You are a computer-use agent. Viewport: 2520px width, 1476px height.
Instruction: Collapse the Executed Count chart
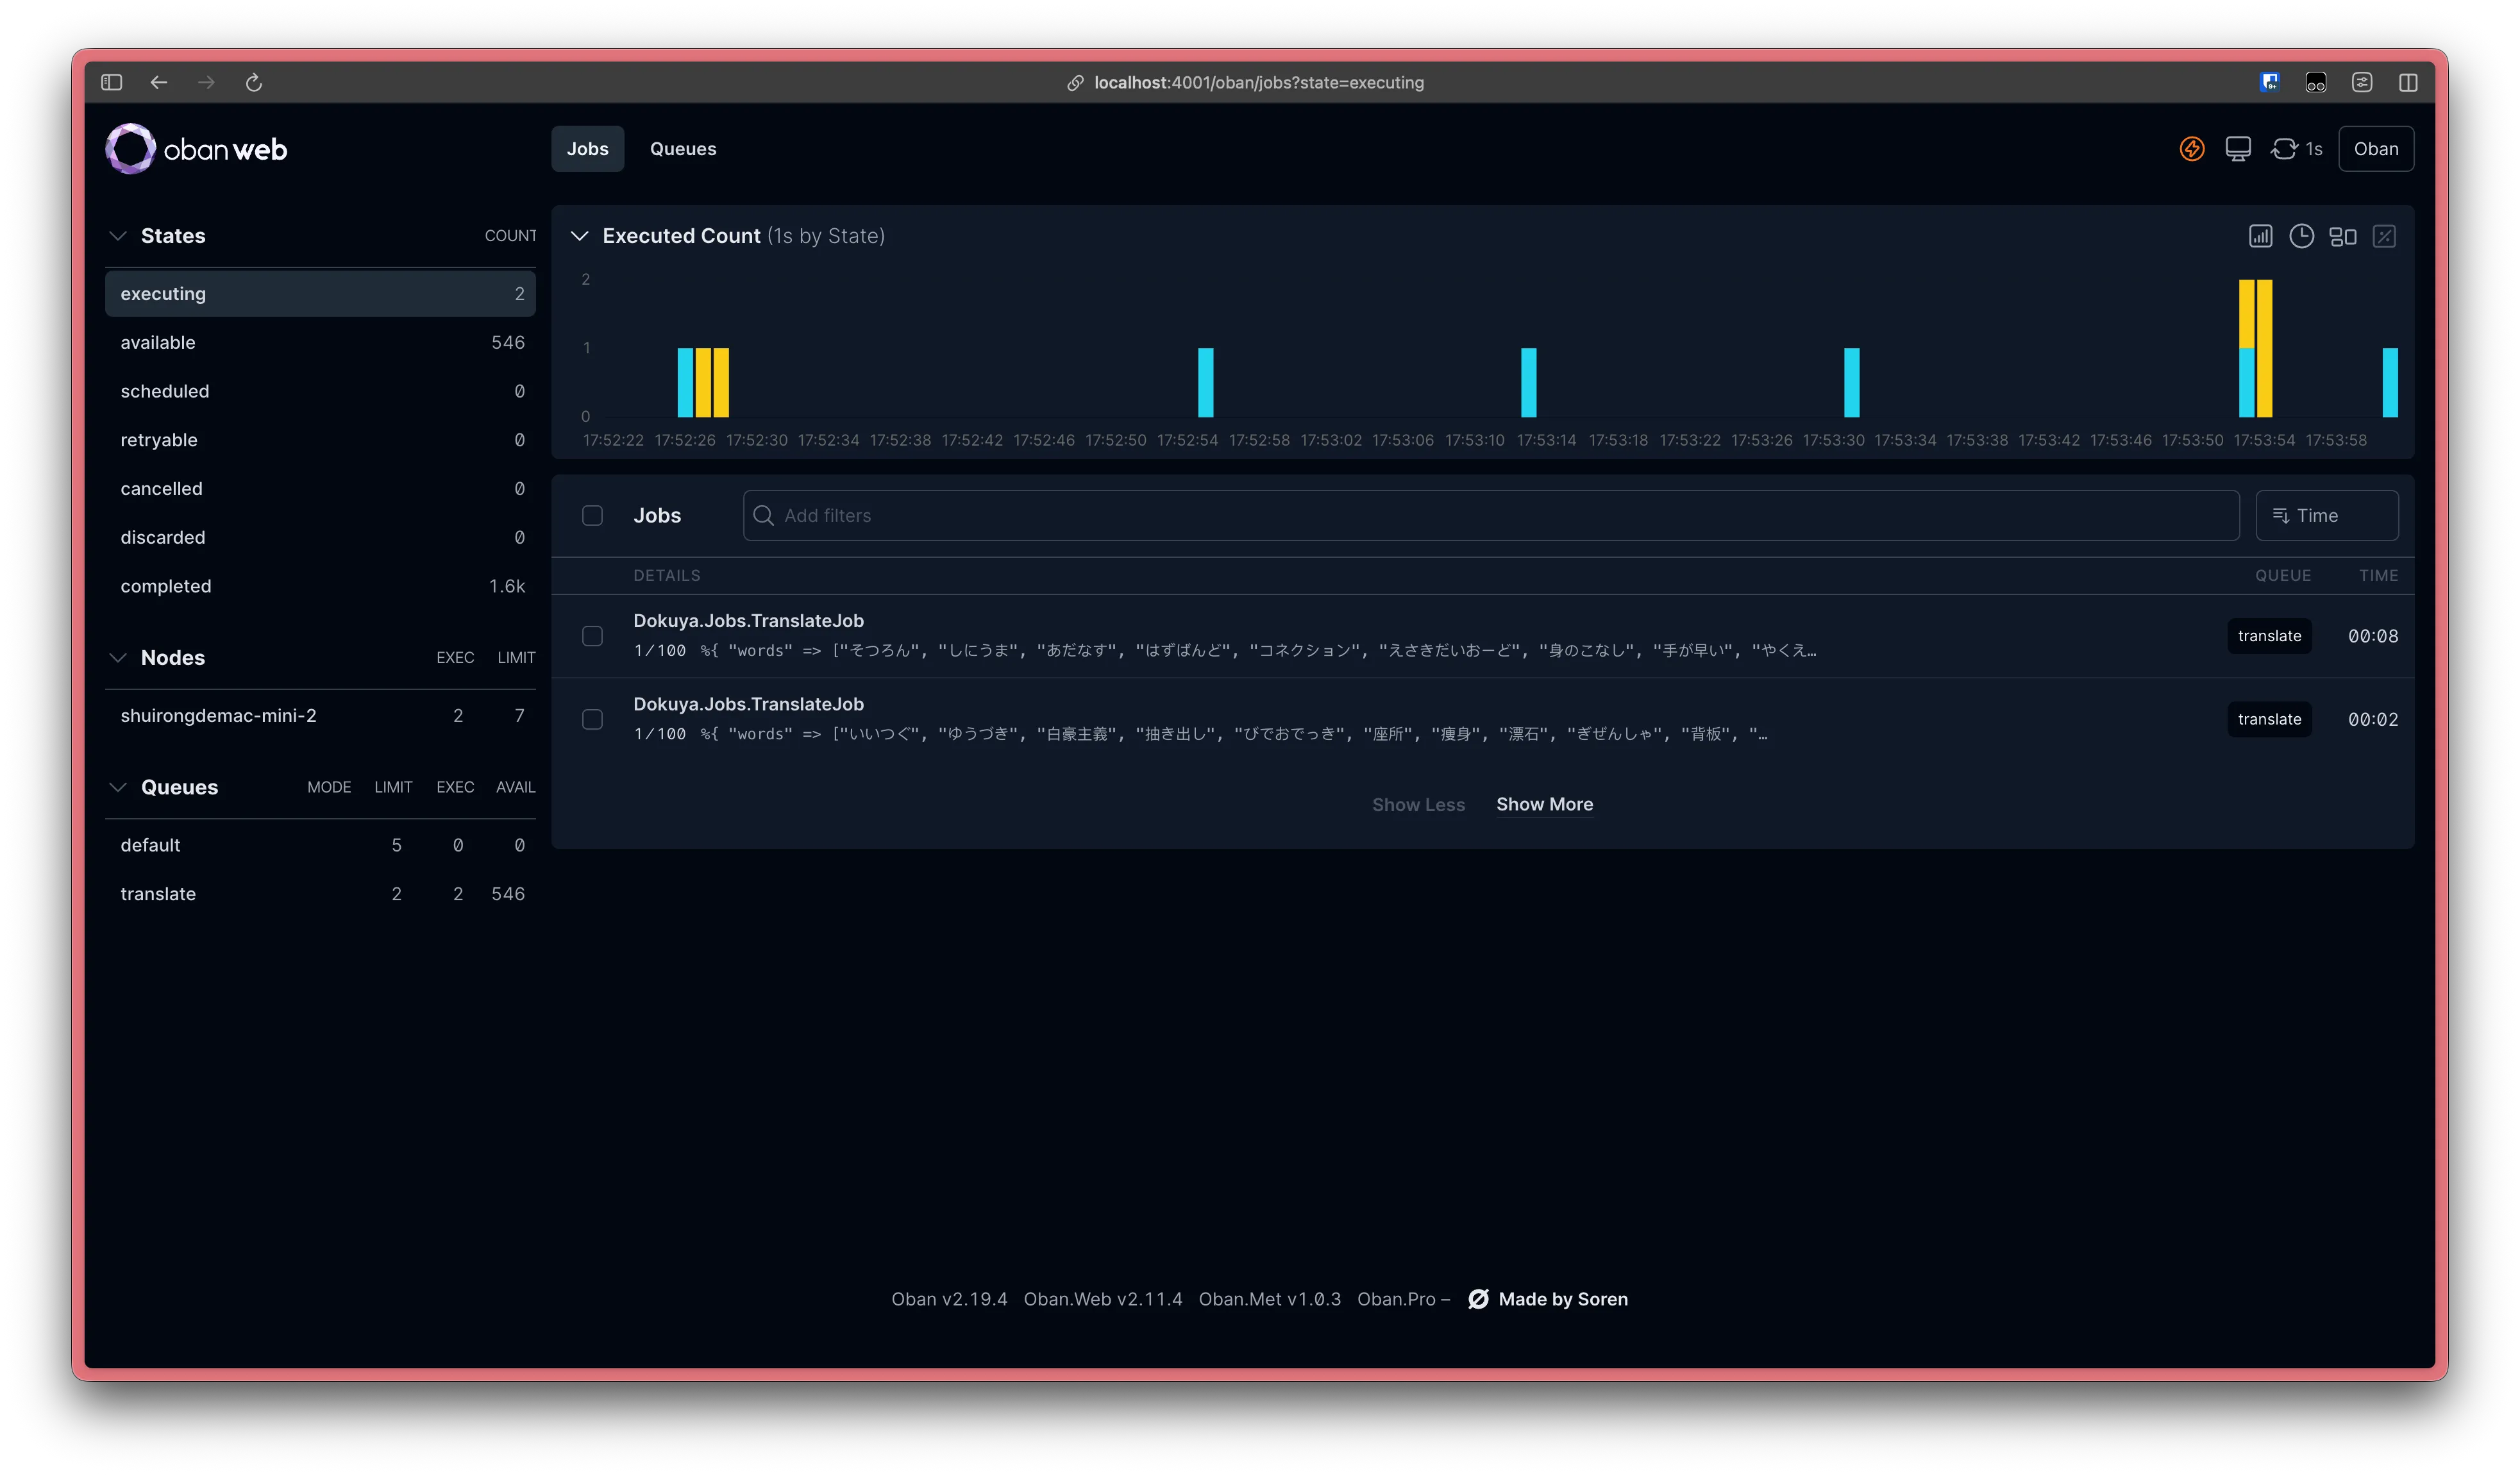579,236
